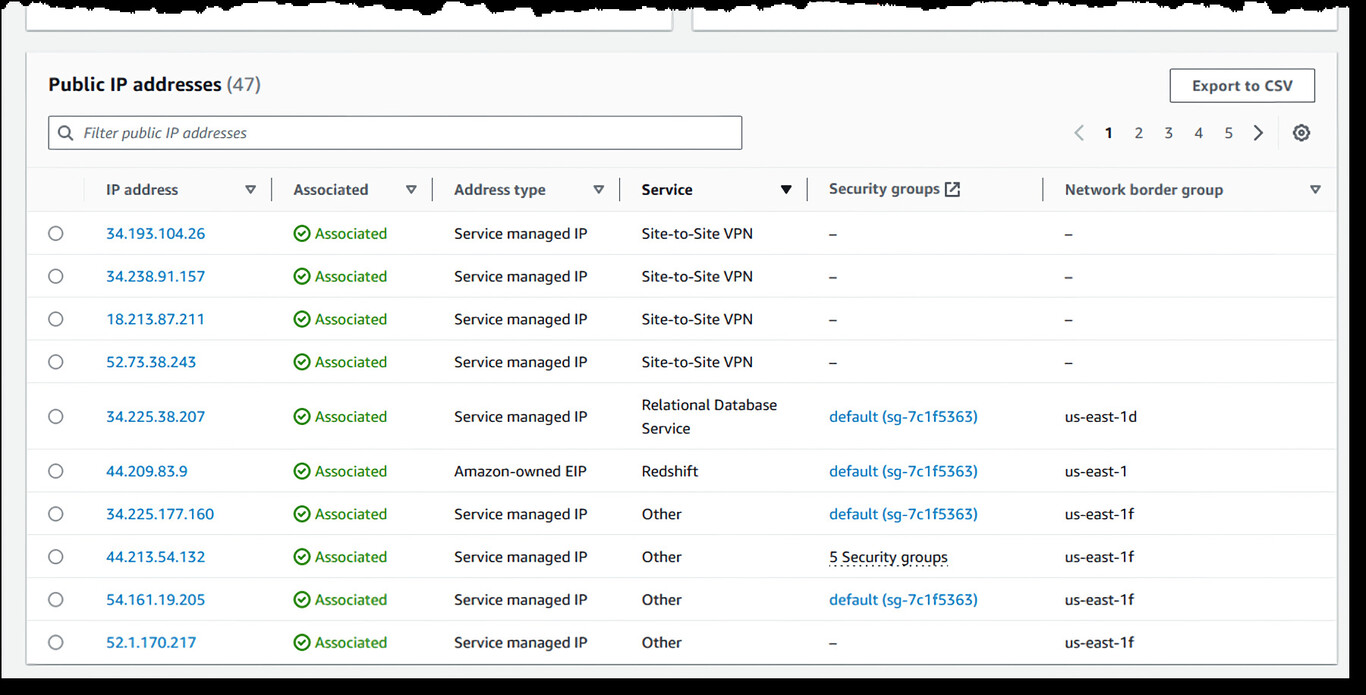Go to page 3 of results
This screenshot has height=695, width=1366.
pos(1168,133)
